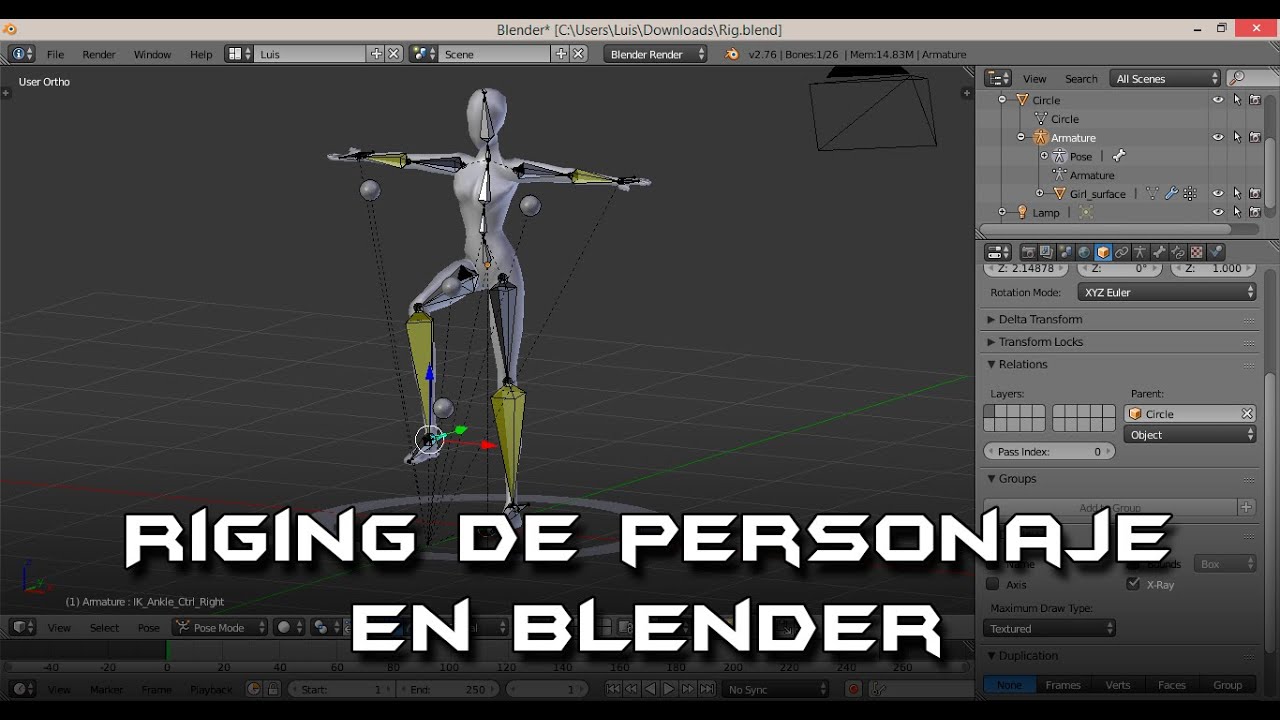Viewport: 1280px width, 720px height.
Task: Hide the Armature object via its eye icon
Action: 1218,137
